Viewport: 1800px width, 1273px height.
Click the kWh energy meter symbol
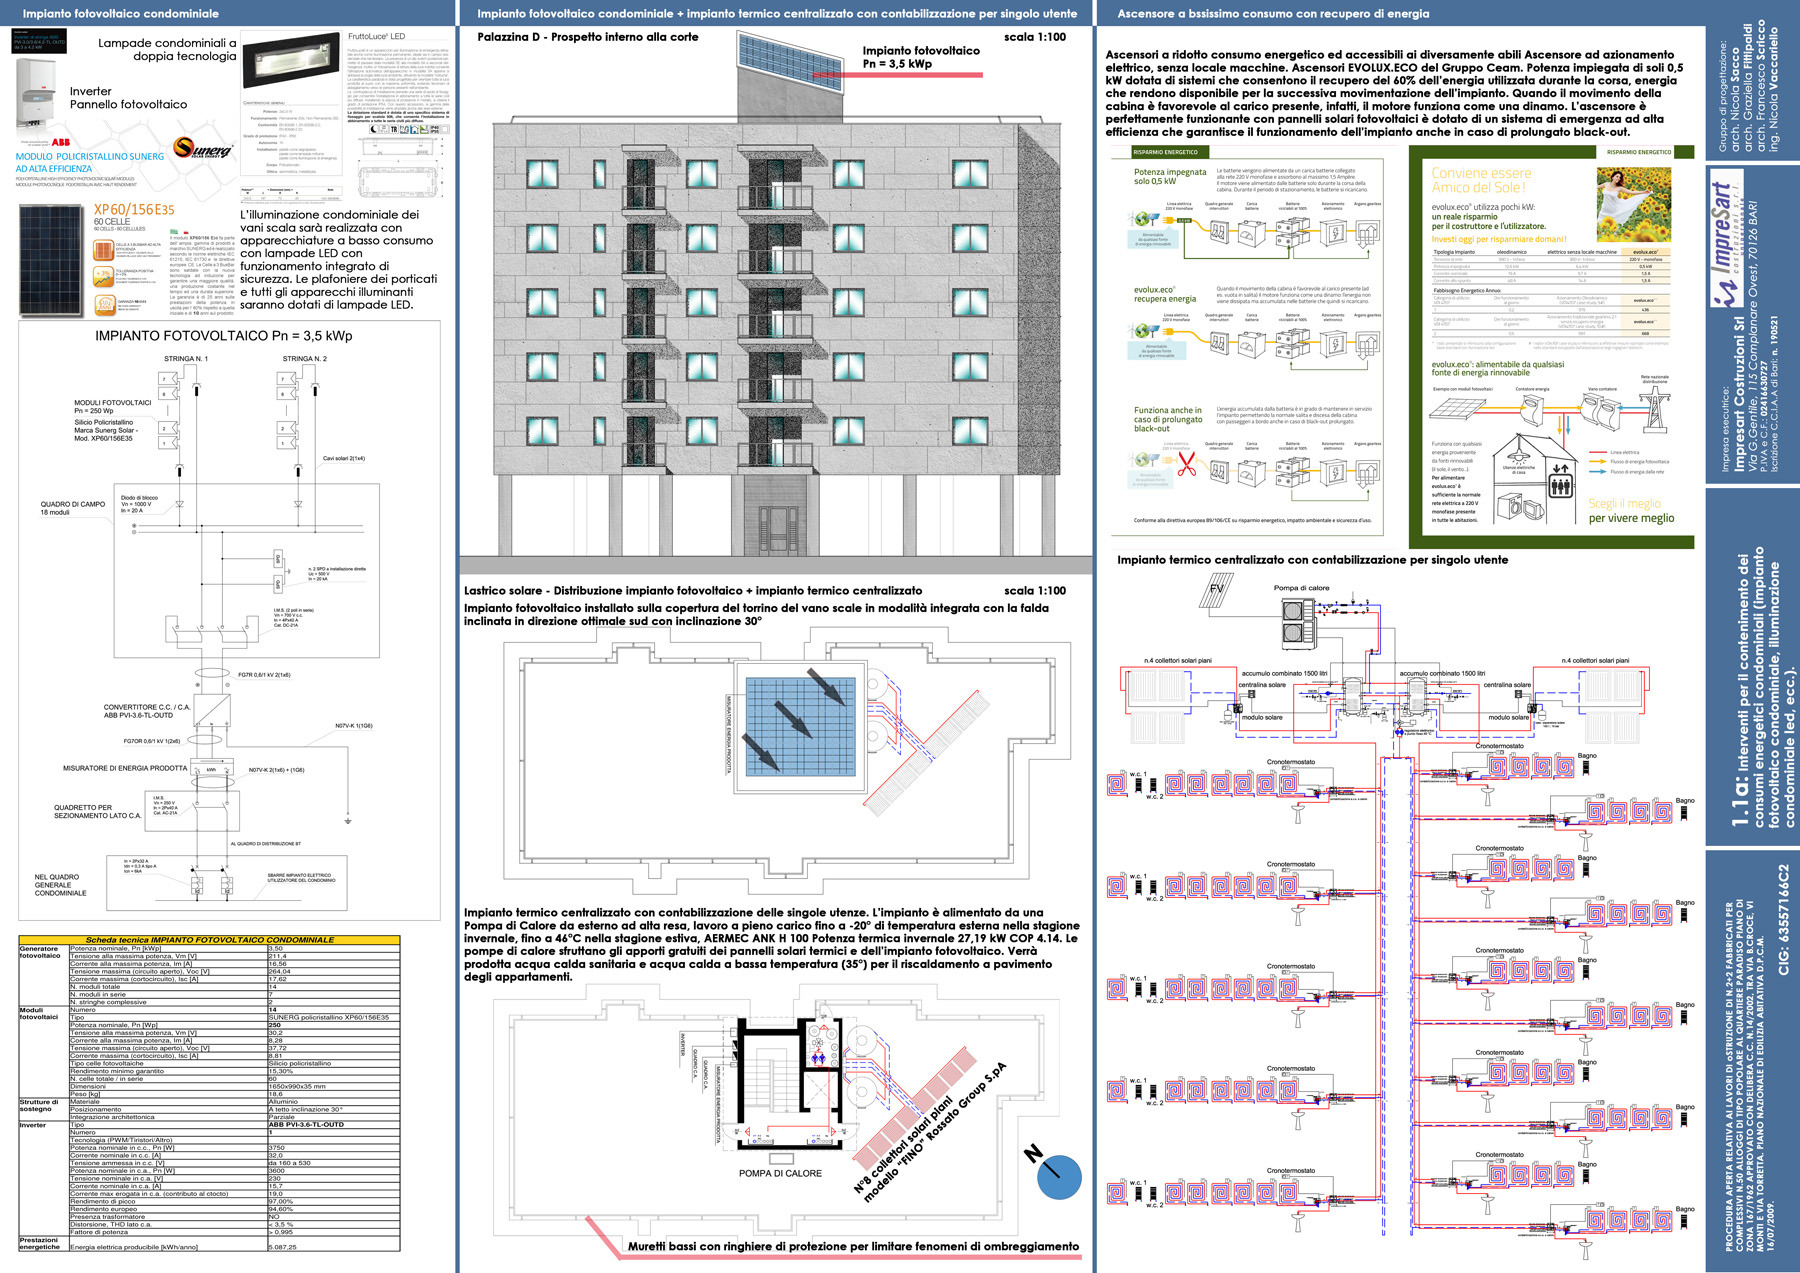pos(211,770)
